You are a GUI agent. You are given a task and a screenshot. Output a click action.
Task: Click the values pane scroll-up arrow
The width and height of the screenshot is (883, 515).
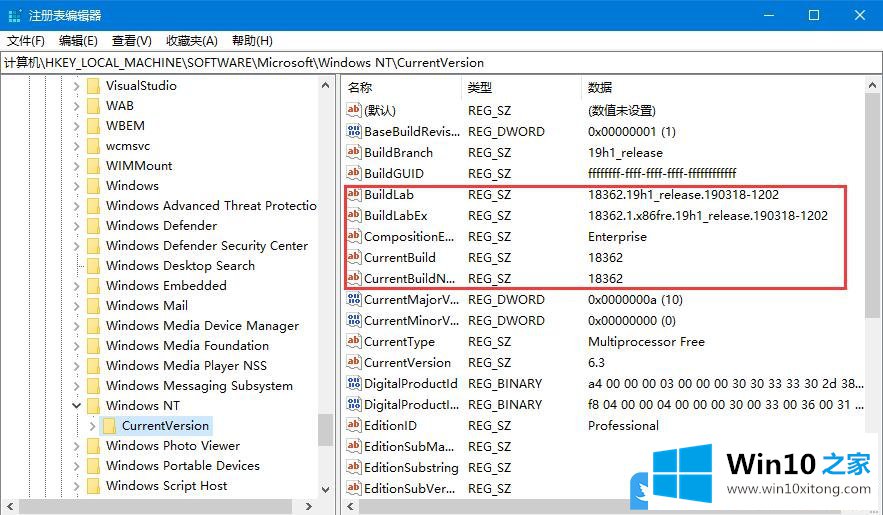873,86
